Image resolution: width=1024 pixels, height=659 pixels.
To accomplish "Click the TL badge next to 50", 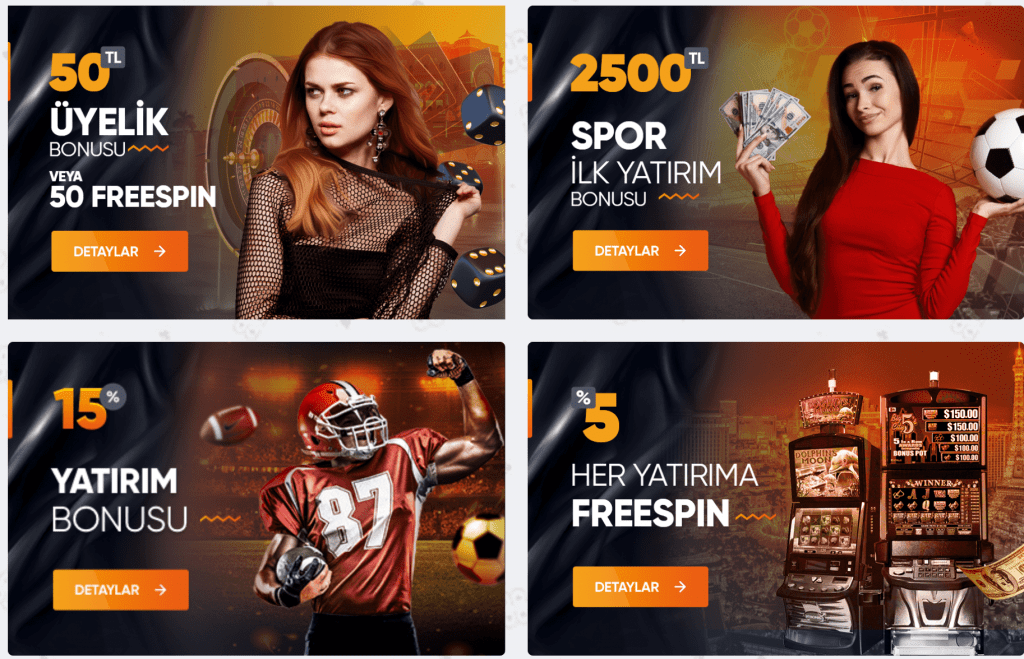I will (x=113, y=57).
